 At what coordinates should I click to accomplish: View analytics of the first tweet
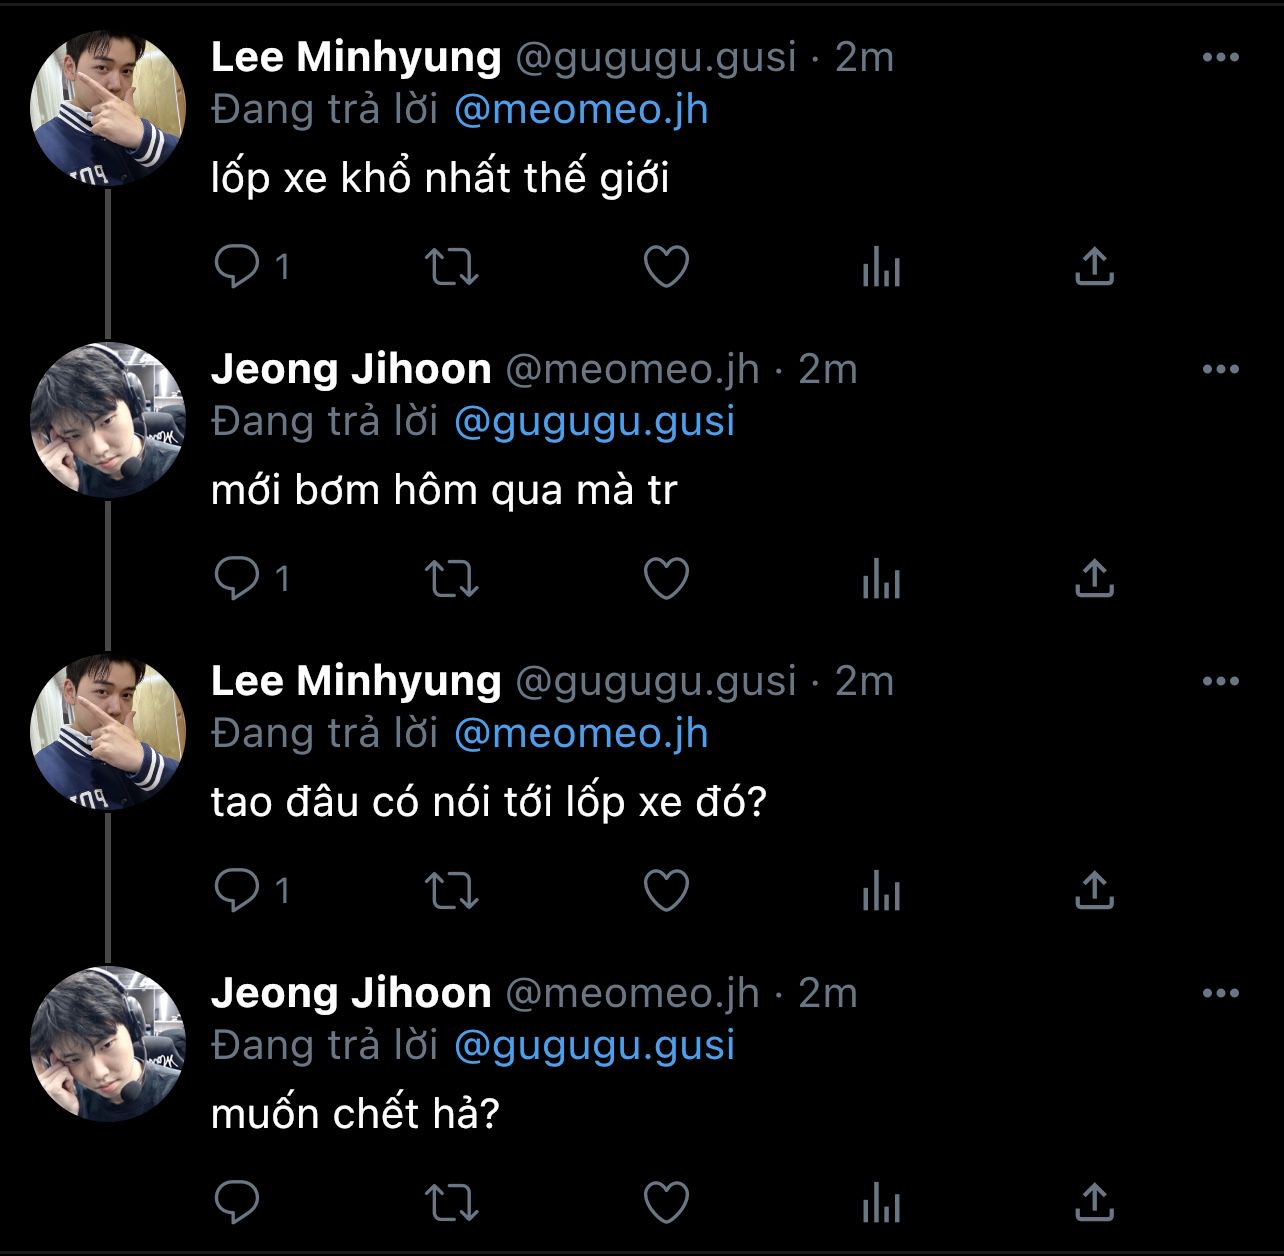click(881, 267)
